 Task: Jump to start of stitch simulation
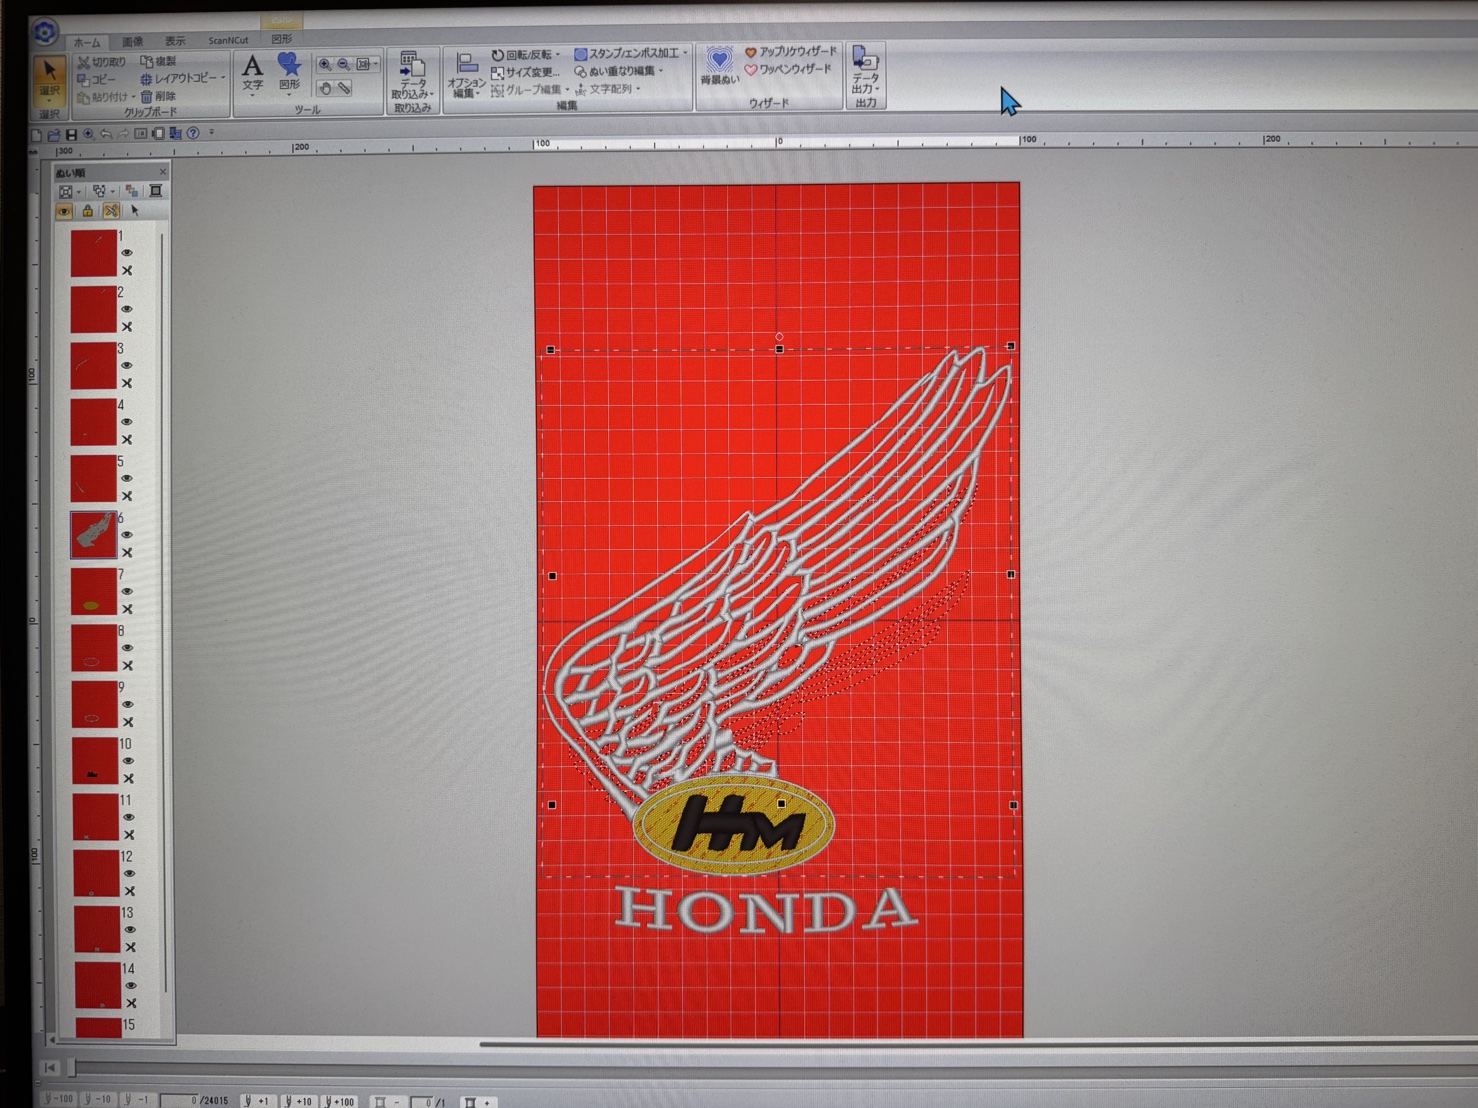pos(49,1068)
